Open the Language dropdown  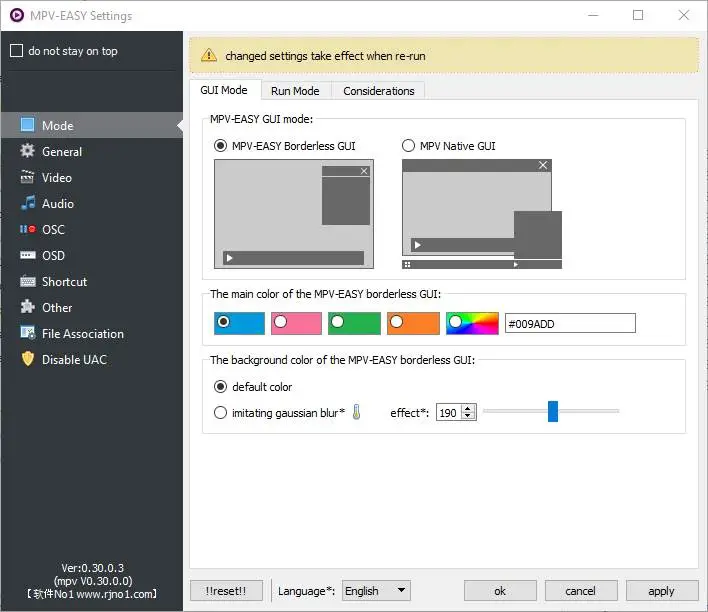376,591
